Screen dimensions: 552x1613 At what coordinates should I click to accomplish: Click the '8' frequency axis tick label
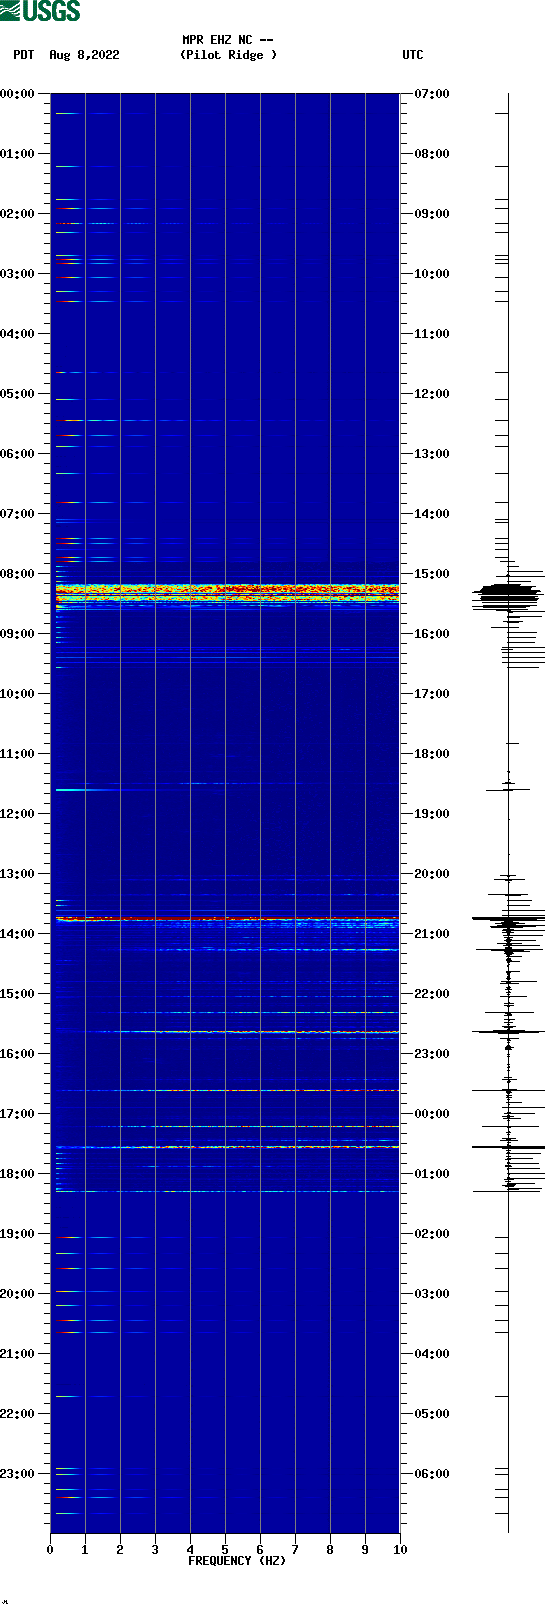(x=330, y=1550)
